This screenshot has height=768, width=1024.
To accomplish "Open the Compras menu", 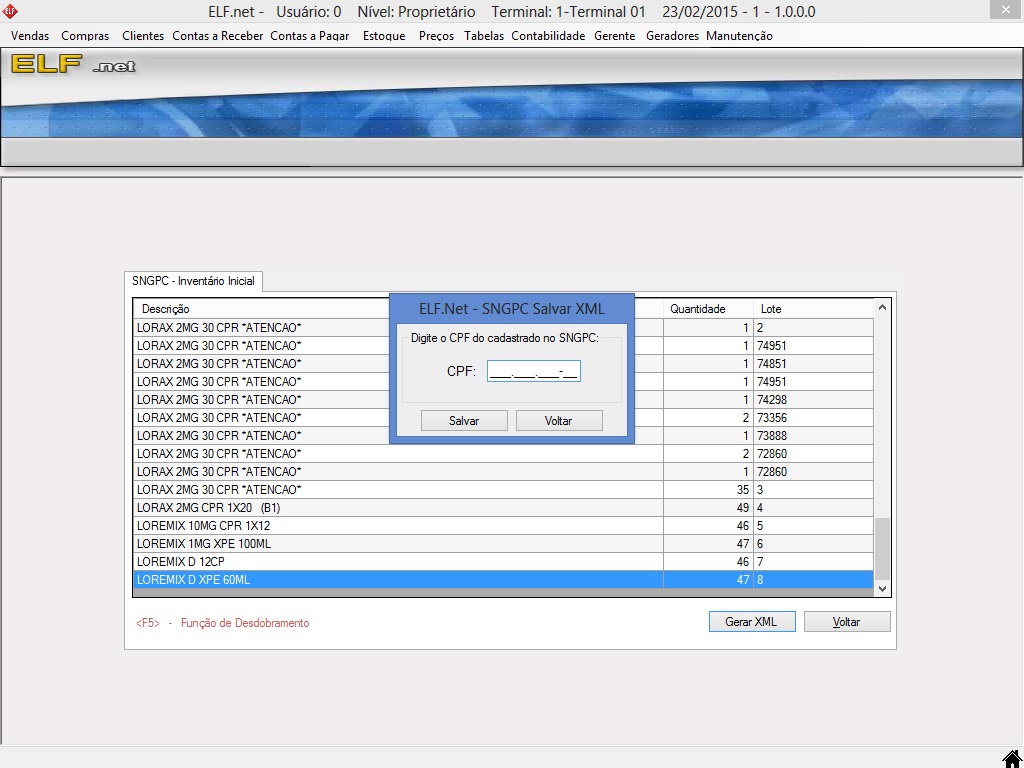I will (x=85, y=36).
